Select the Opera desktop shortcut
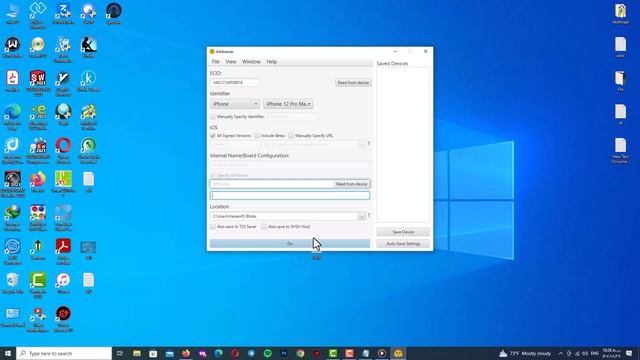The width and height of the screenshot is (640, 360). (x=63, y=150)
